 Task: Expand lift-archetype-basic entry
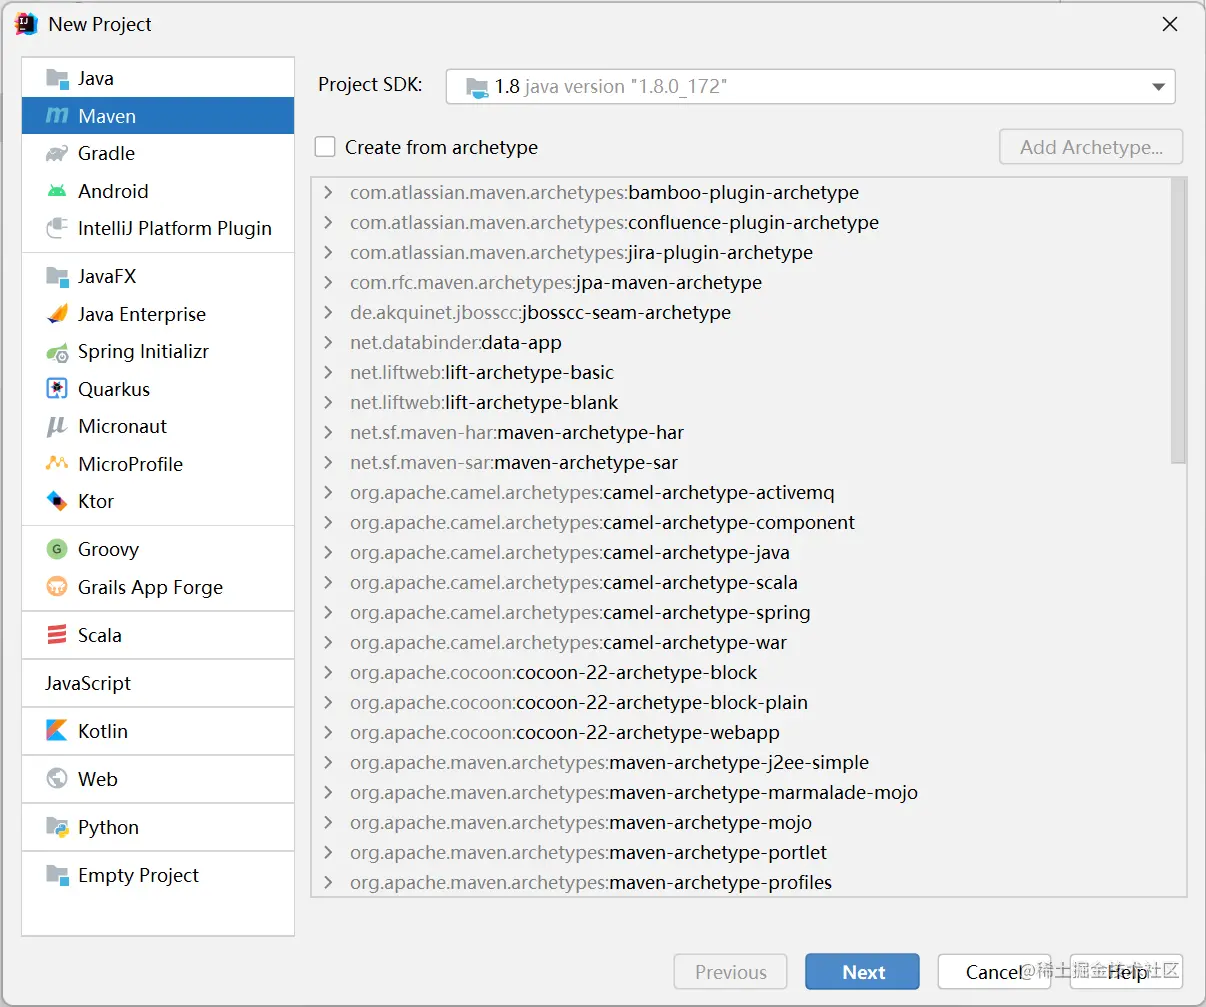point(328,372)
